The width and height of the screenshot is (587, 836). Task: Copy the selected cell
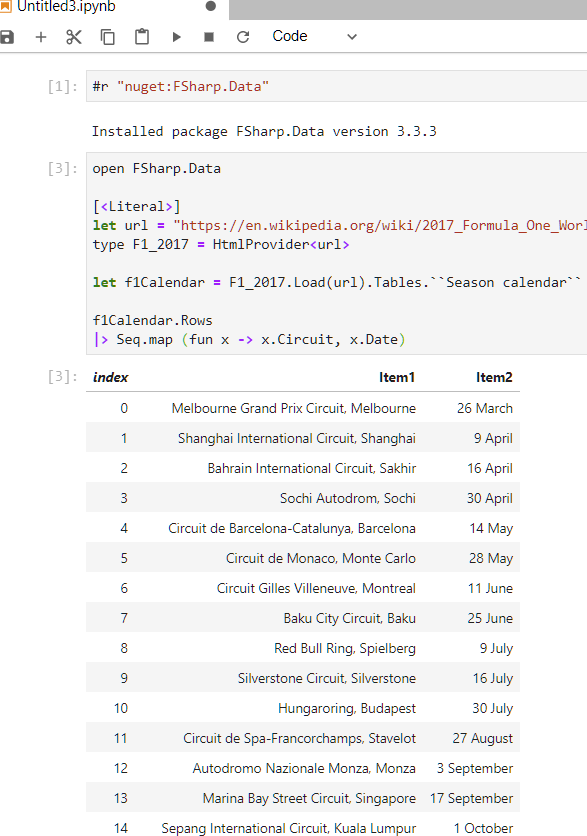tap(105, 36)
